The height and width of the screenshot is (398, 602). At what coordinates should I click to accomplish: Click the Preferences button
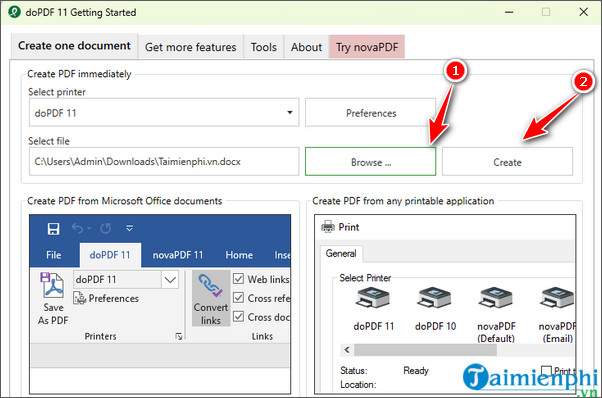[370, 112]
